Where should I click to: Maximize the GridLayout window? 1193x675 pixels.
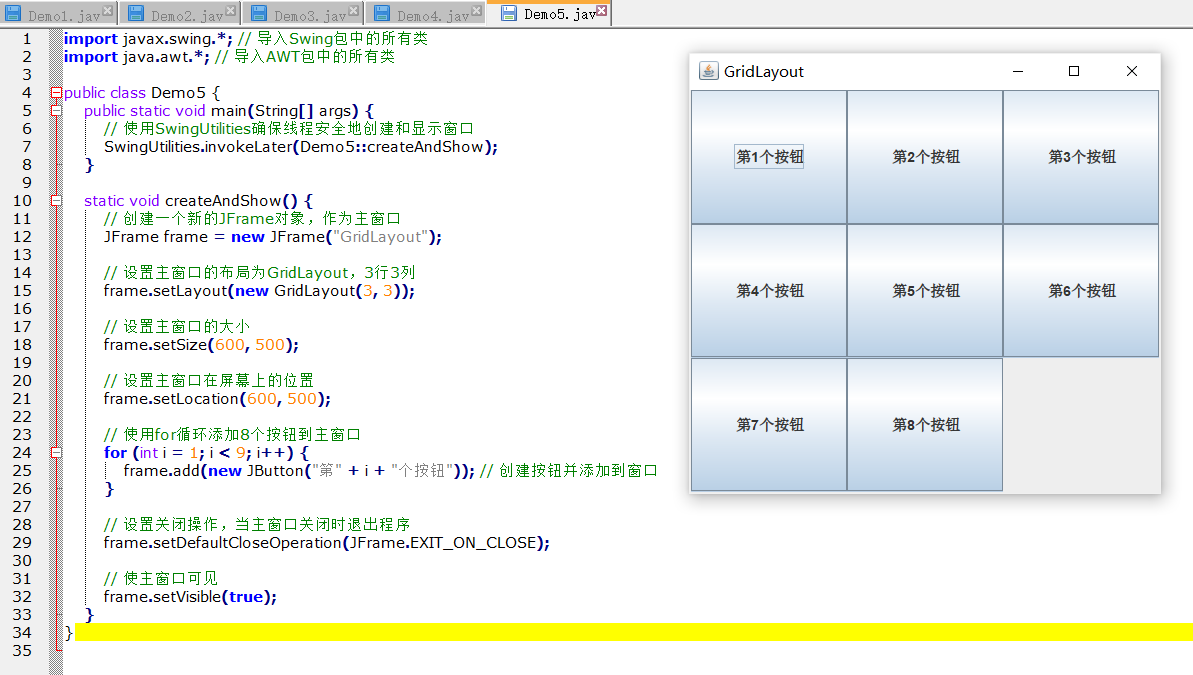coord(1074,71)
